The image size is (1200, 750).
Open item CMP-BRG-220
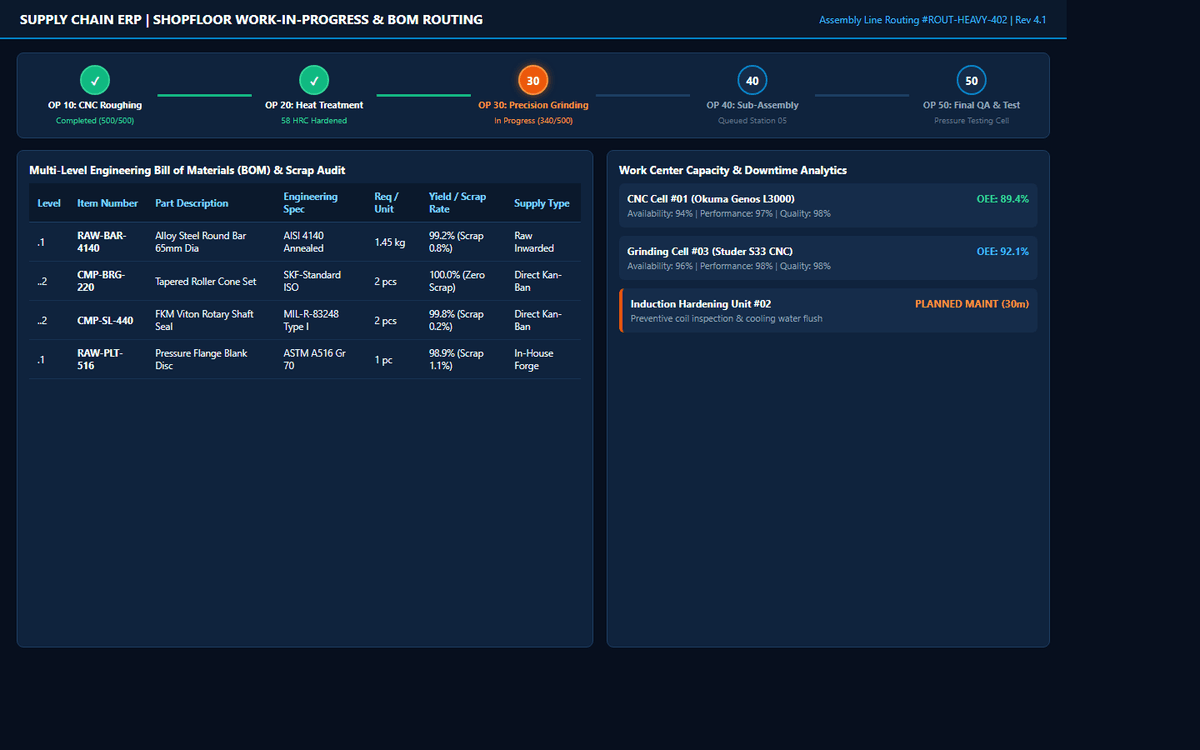(102, 281)
